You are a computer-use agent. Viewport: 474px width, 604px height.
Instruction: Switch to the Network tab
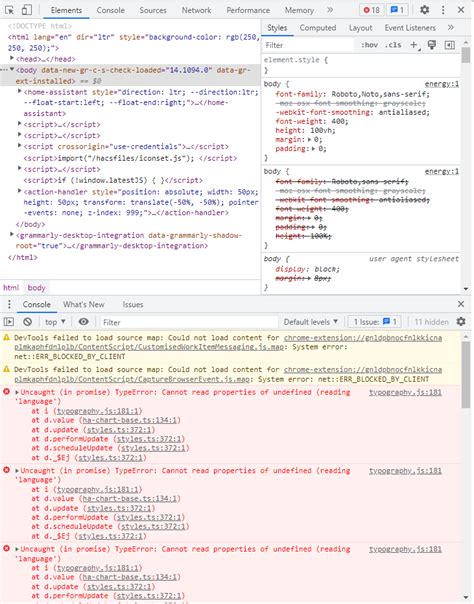pyautogui.click(x=196, y=10)
